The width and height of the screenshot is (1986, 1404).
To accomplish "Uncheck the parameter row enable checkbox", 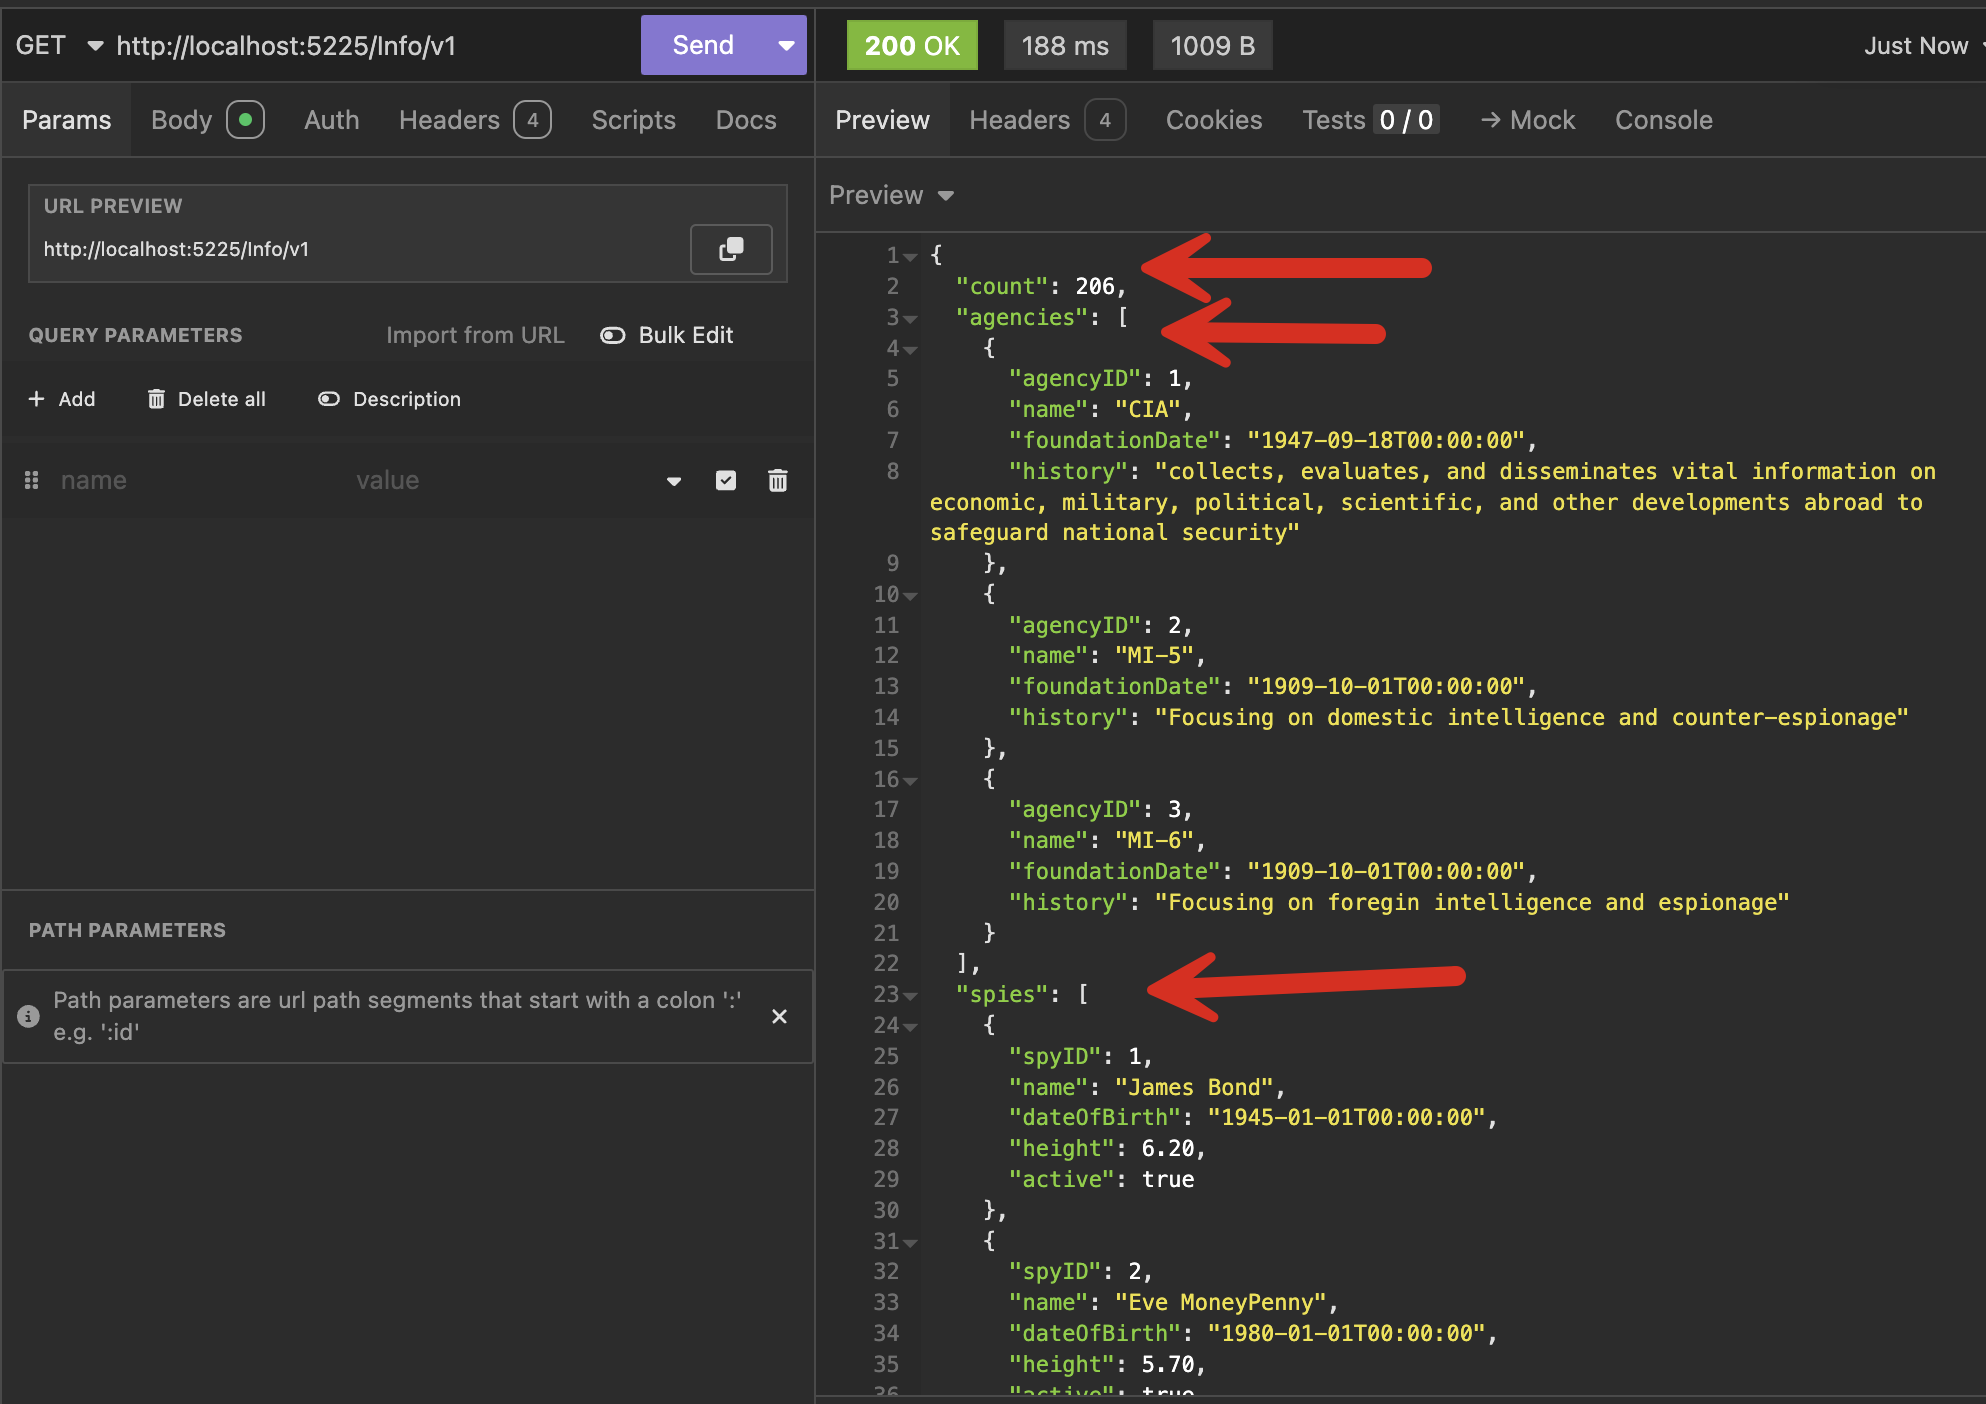I will (x=726, y=481).
